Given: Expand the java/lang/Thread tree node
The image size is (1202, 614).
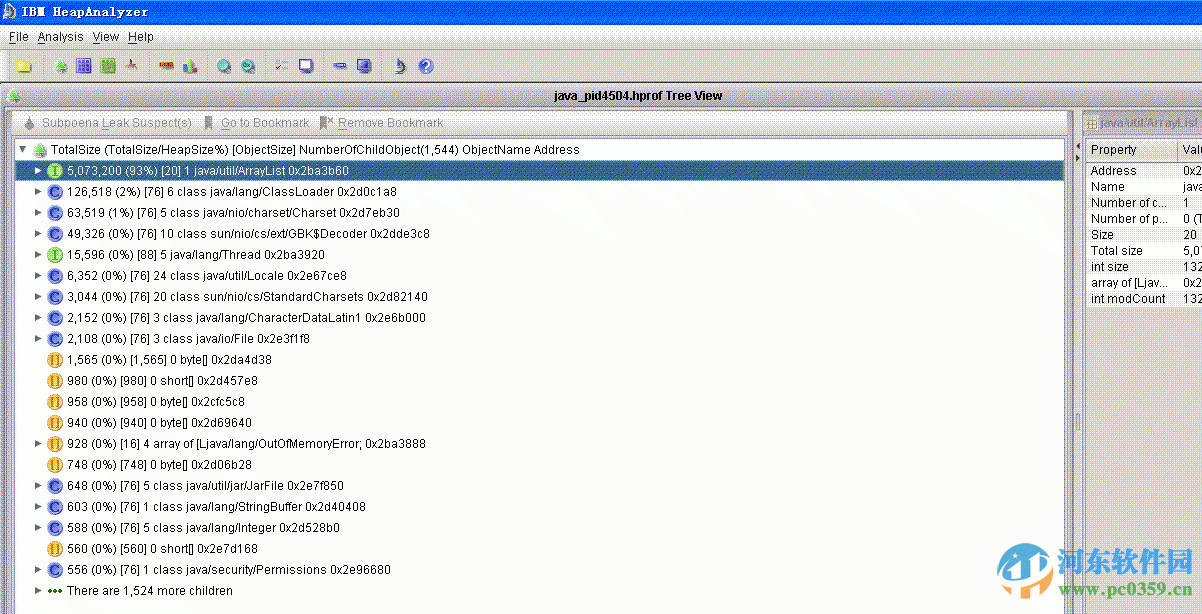Looking at the screenshot, I should (x=36, y=254).
